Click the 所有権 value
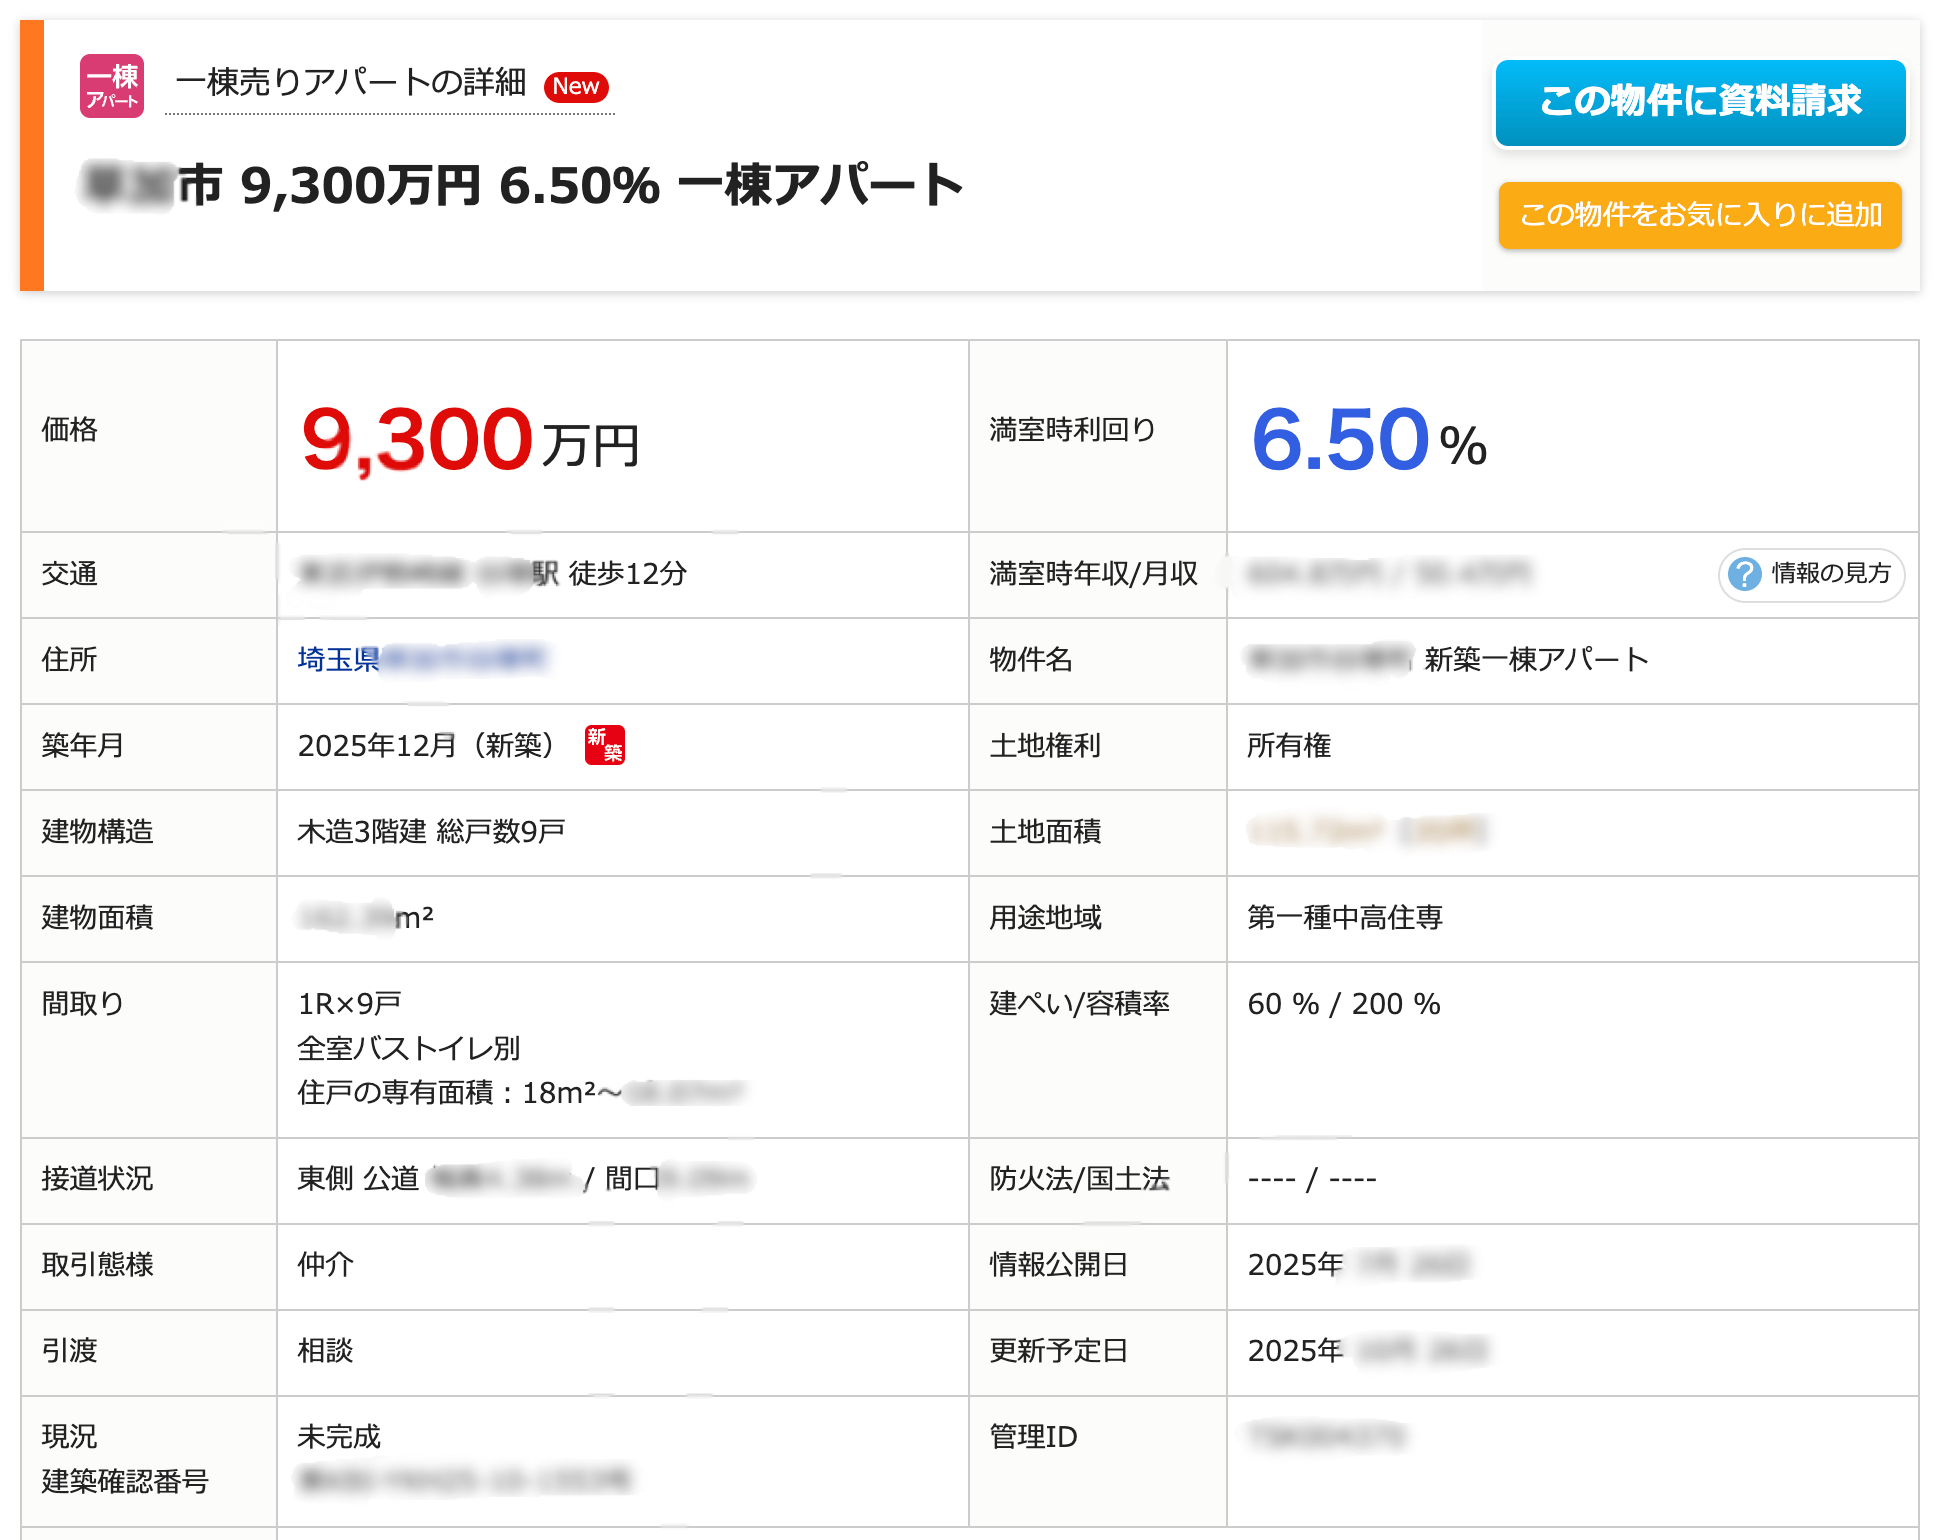The image size is (1936, 1540). (x=1290, y=746)
